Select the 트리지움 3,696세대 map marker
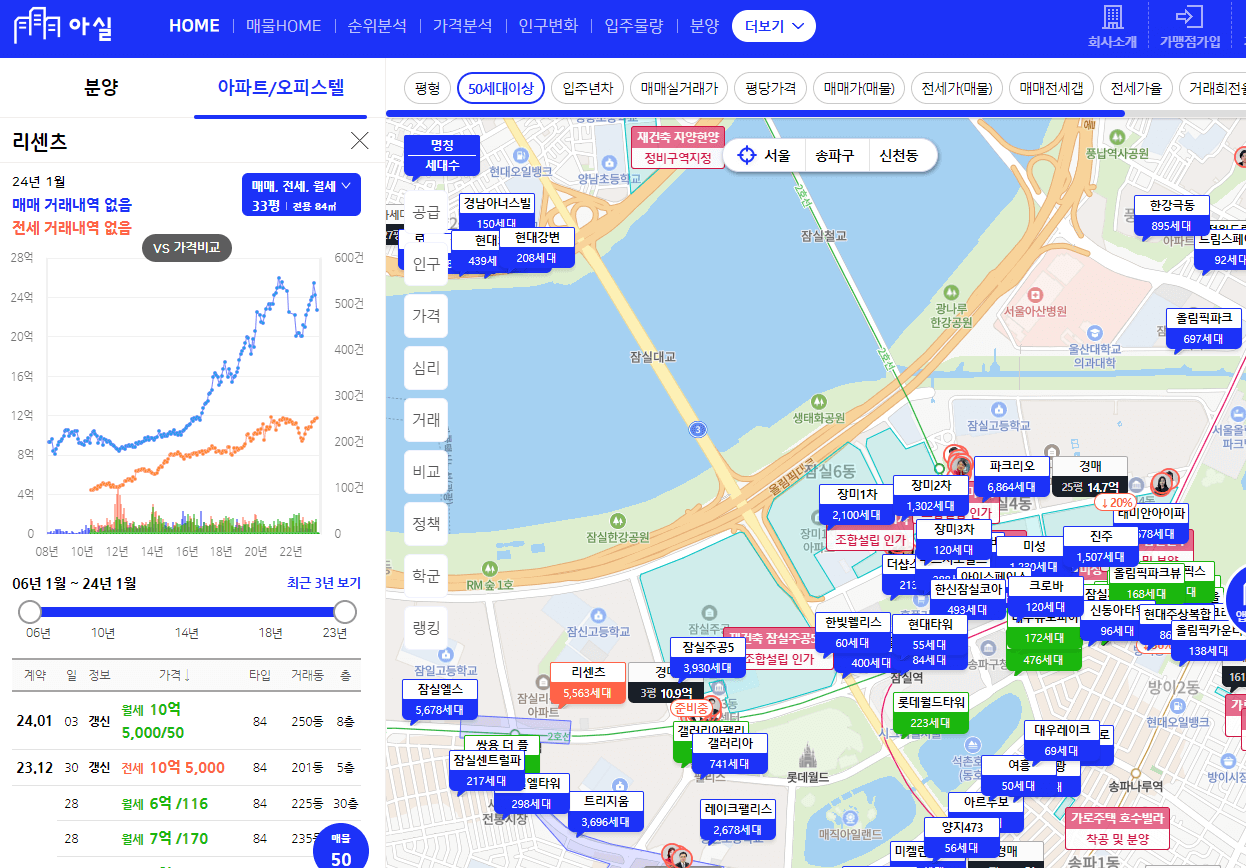1246x868 pixels. point(606,812)
